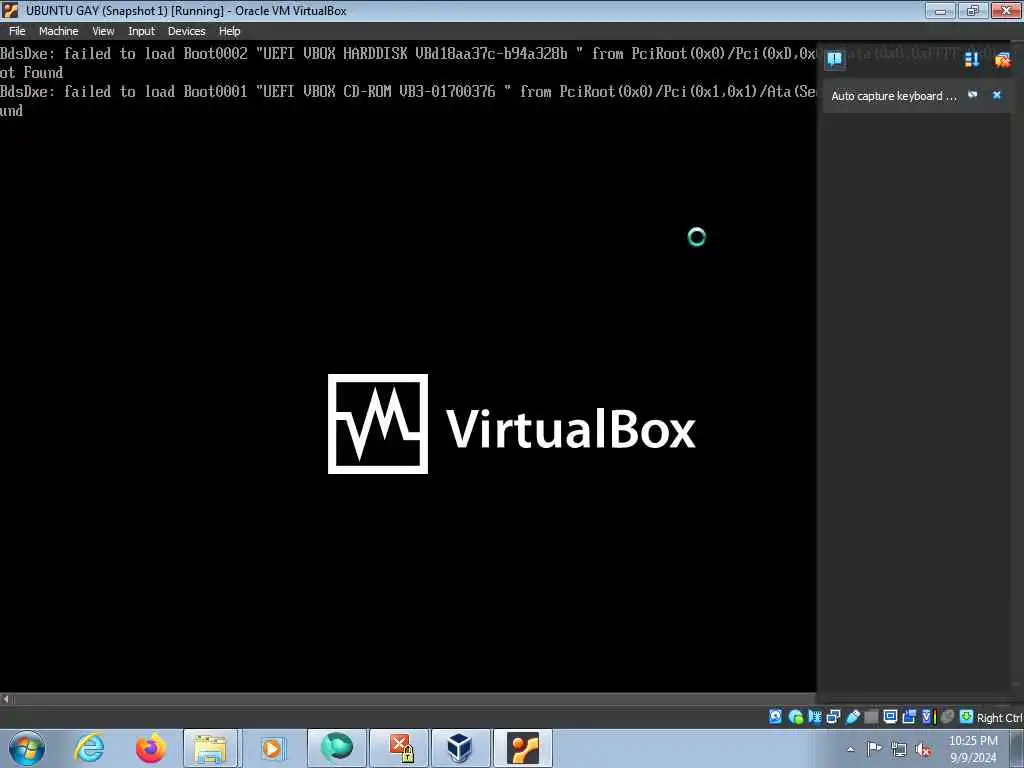
Task: Open the Help menu
Action: tap(229, 31)
